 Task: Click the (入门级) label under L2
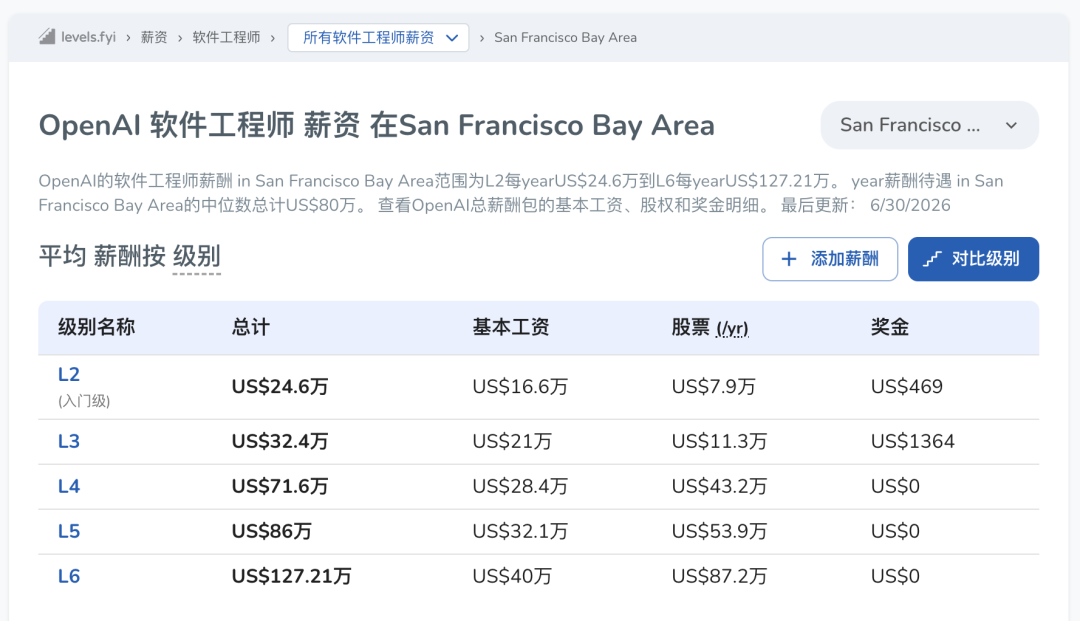(x=84, y=401)
